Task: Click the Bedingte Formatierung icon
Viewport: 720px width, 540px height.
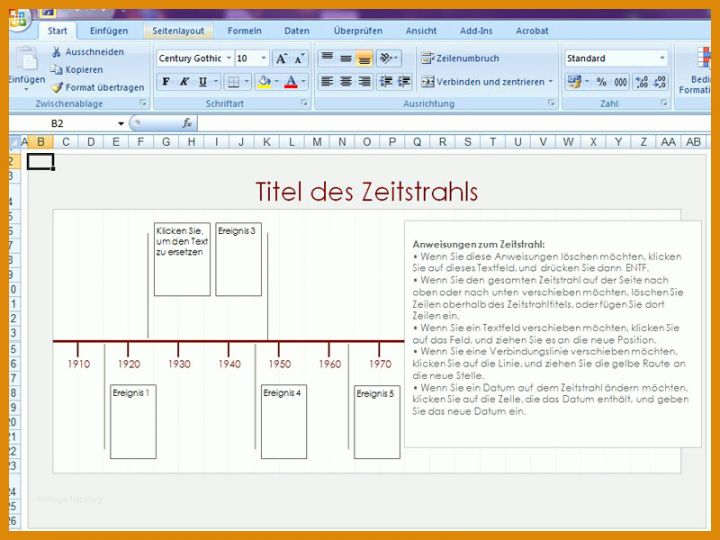Action: 702,57
